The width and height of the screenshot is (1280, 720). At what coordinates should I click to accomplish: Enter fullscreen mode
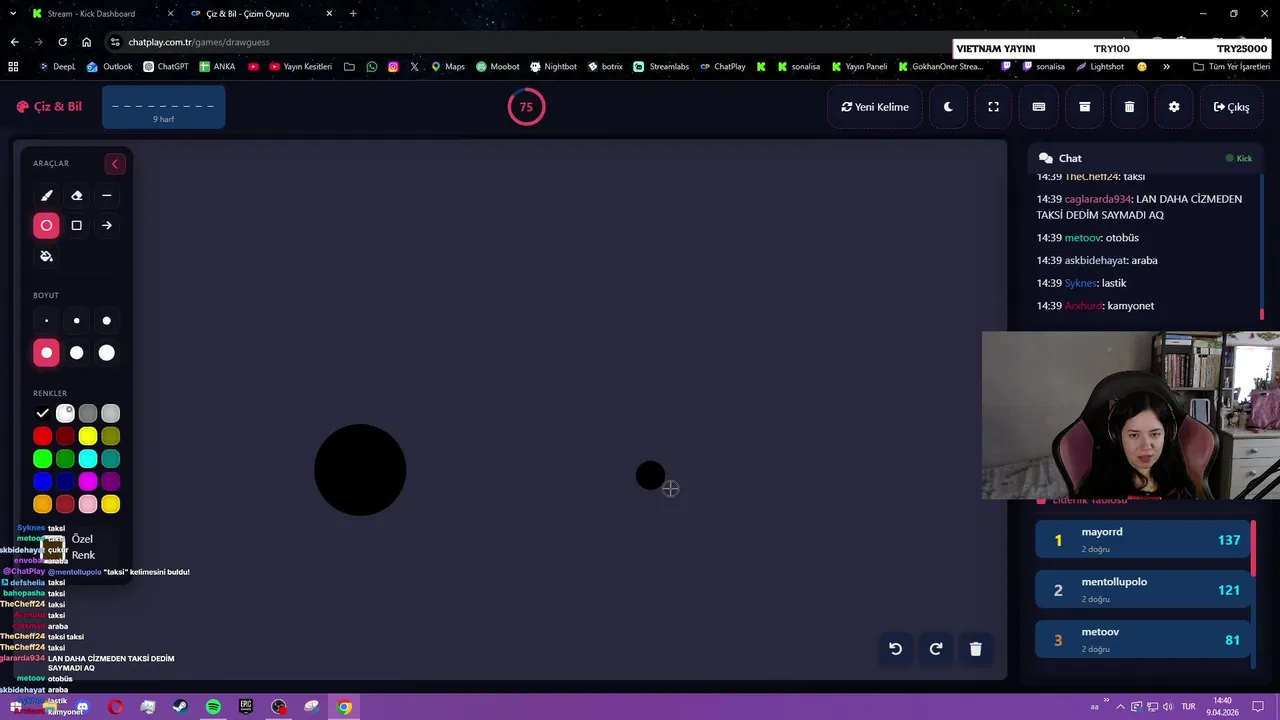tap(993, 107)
